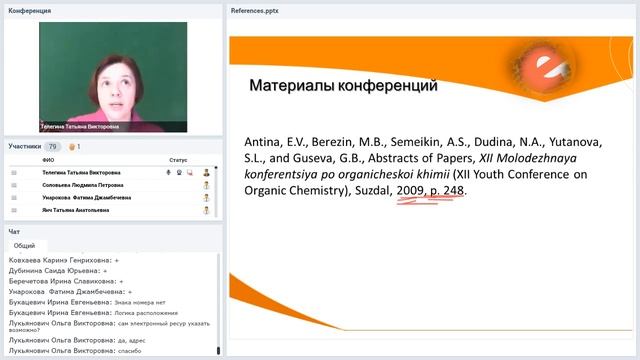Click the presenter name caption on video

(x=80, y=127)
